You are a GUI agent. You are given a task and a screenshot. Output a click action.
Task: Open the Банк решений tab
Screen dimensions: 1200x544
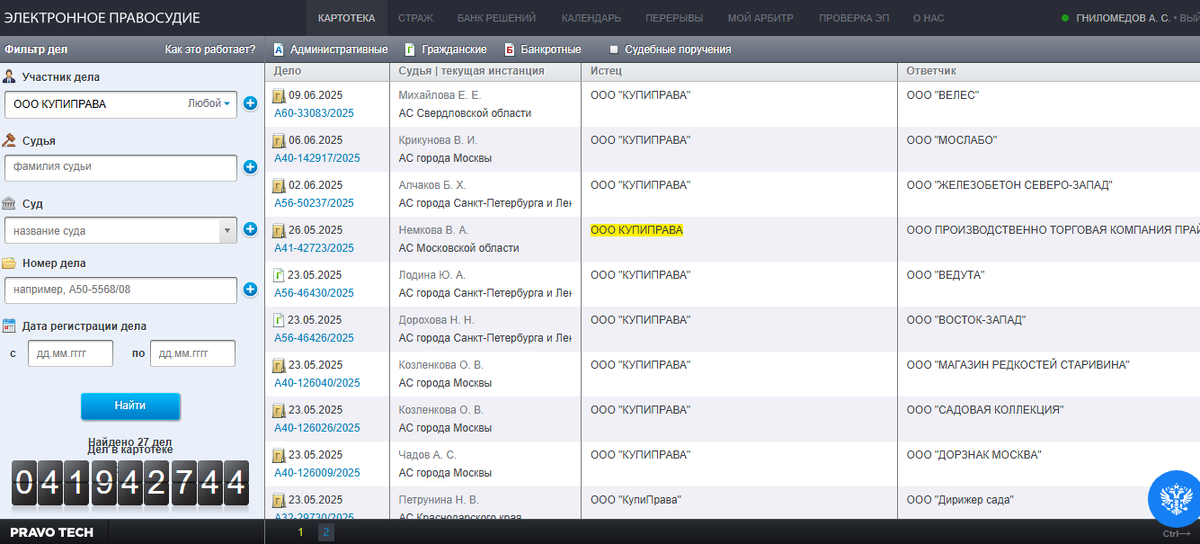[496, 18]
